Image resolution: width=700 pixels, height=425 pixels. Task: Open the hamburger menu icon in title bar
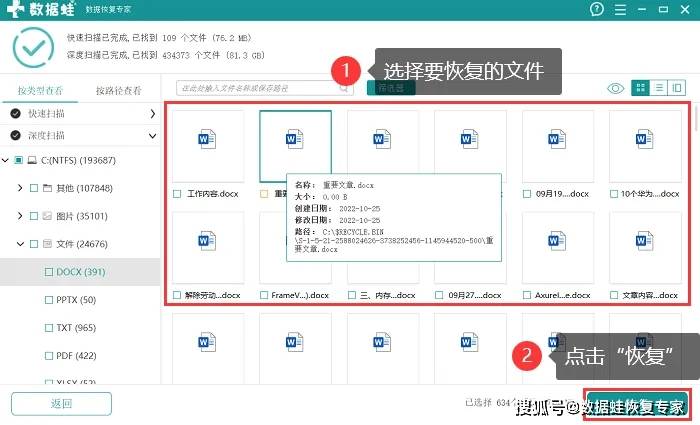point(620,9)
